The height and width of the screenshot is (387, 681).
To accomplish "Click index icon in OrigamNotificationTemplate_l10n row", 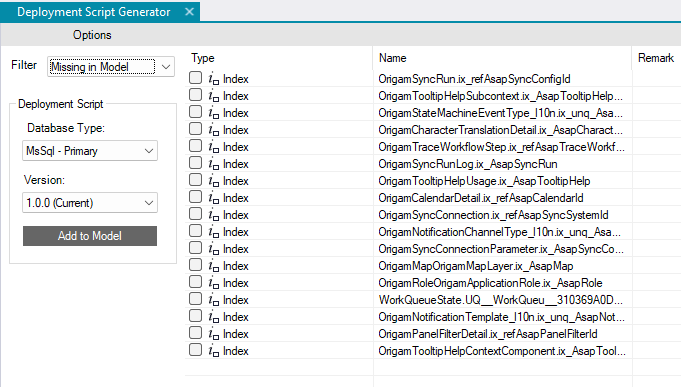I will [213, 317].
